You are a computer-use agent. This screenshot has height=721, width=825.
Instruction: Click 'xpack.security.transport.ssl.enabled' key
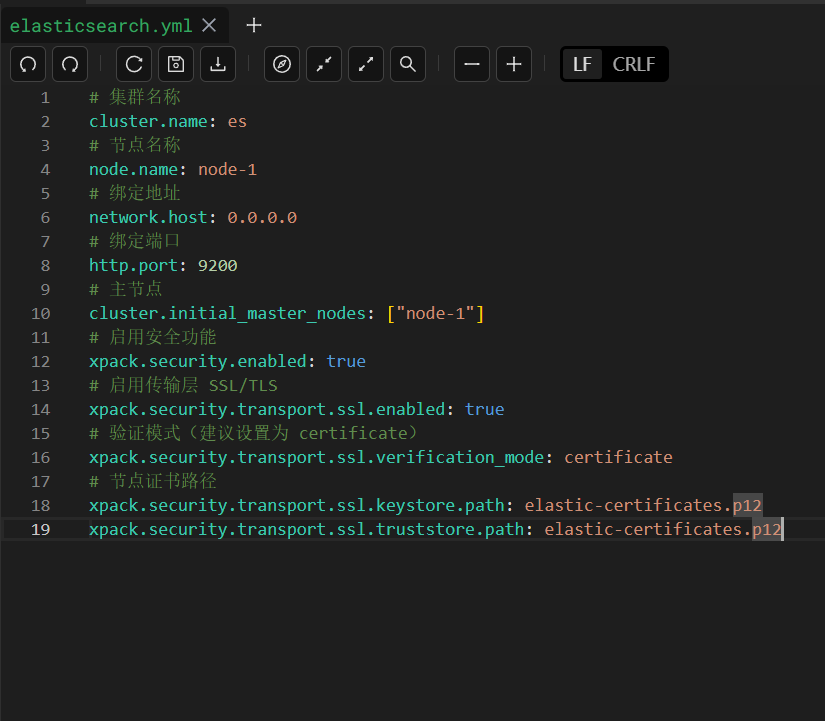[x=267, y=409]
